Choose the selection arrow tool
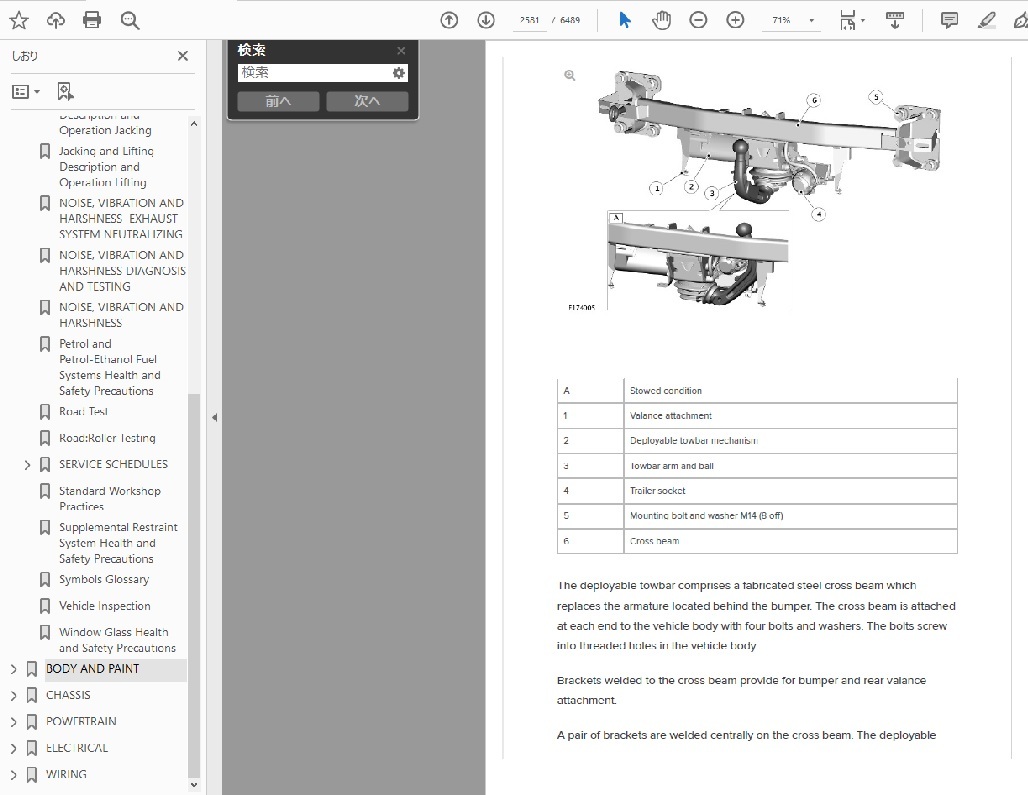1028x795 pixels. pyautogui.click(x=624, y=20)
